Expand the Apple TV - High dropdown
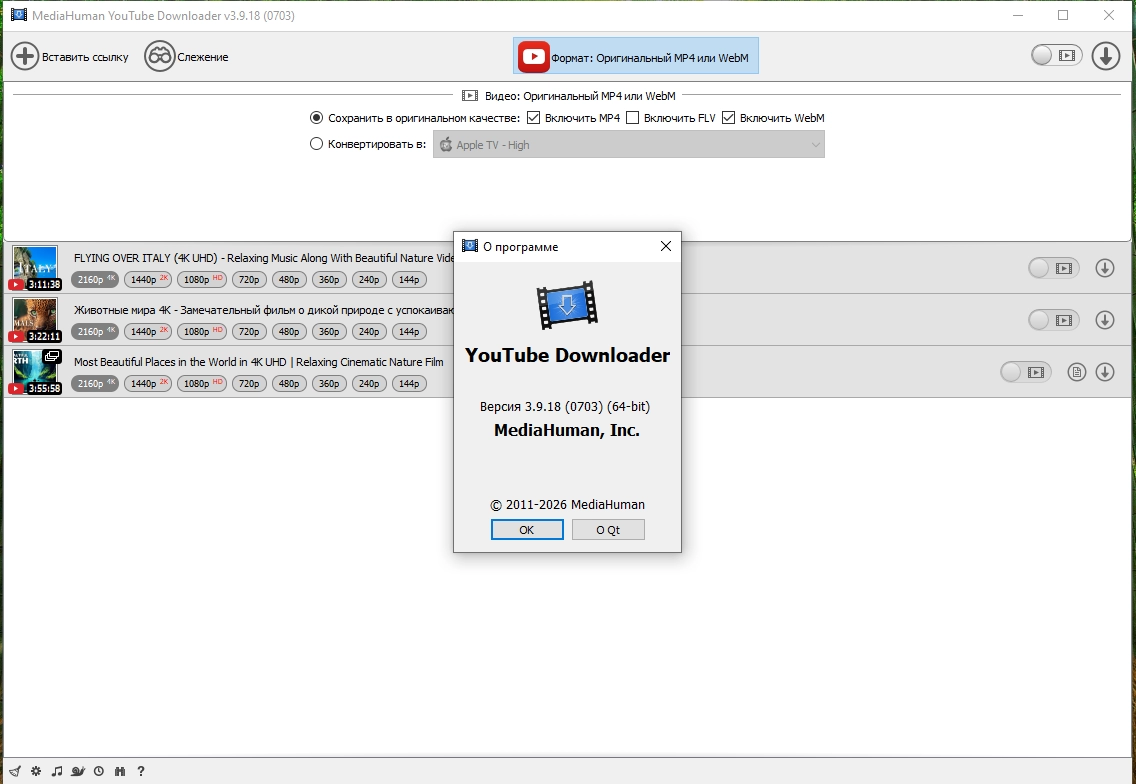Viewport: 1136px width, 784px height. pyautogui.click(x=628, y=144)
